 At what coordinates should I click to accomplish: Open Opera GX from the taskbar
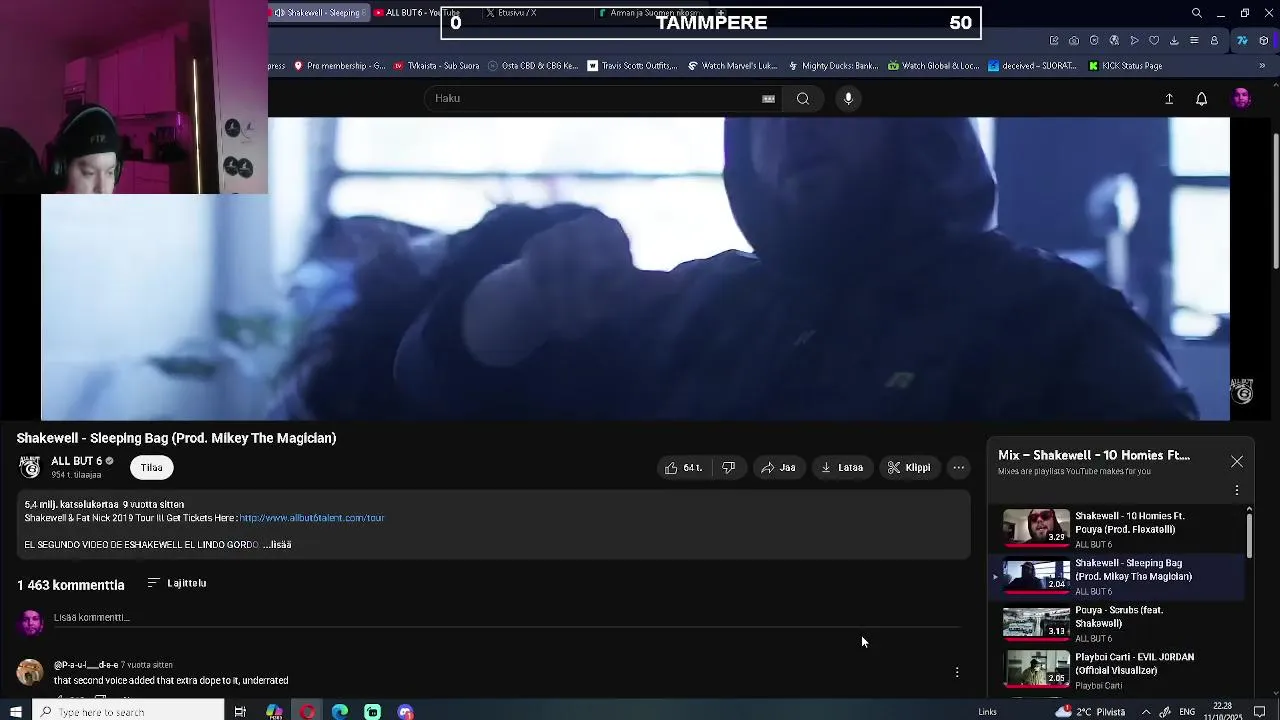point(307,712)
